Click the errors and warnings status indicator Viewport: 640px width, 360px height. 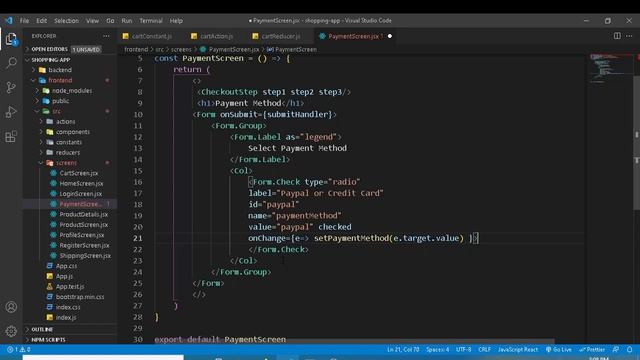pyautogui.click(x=19, y=349)
